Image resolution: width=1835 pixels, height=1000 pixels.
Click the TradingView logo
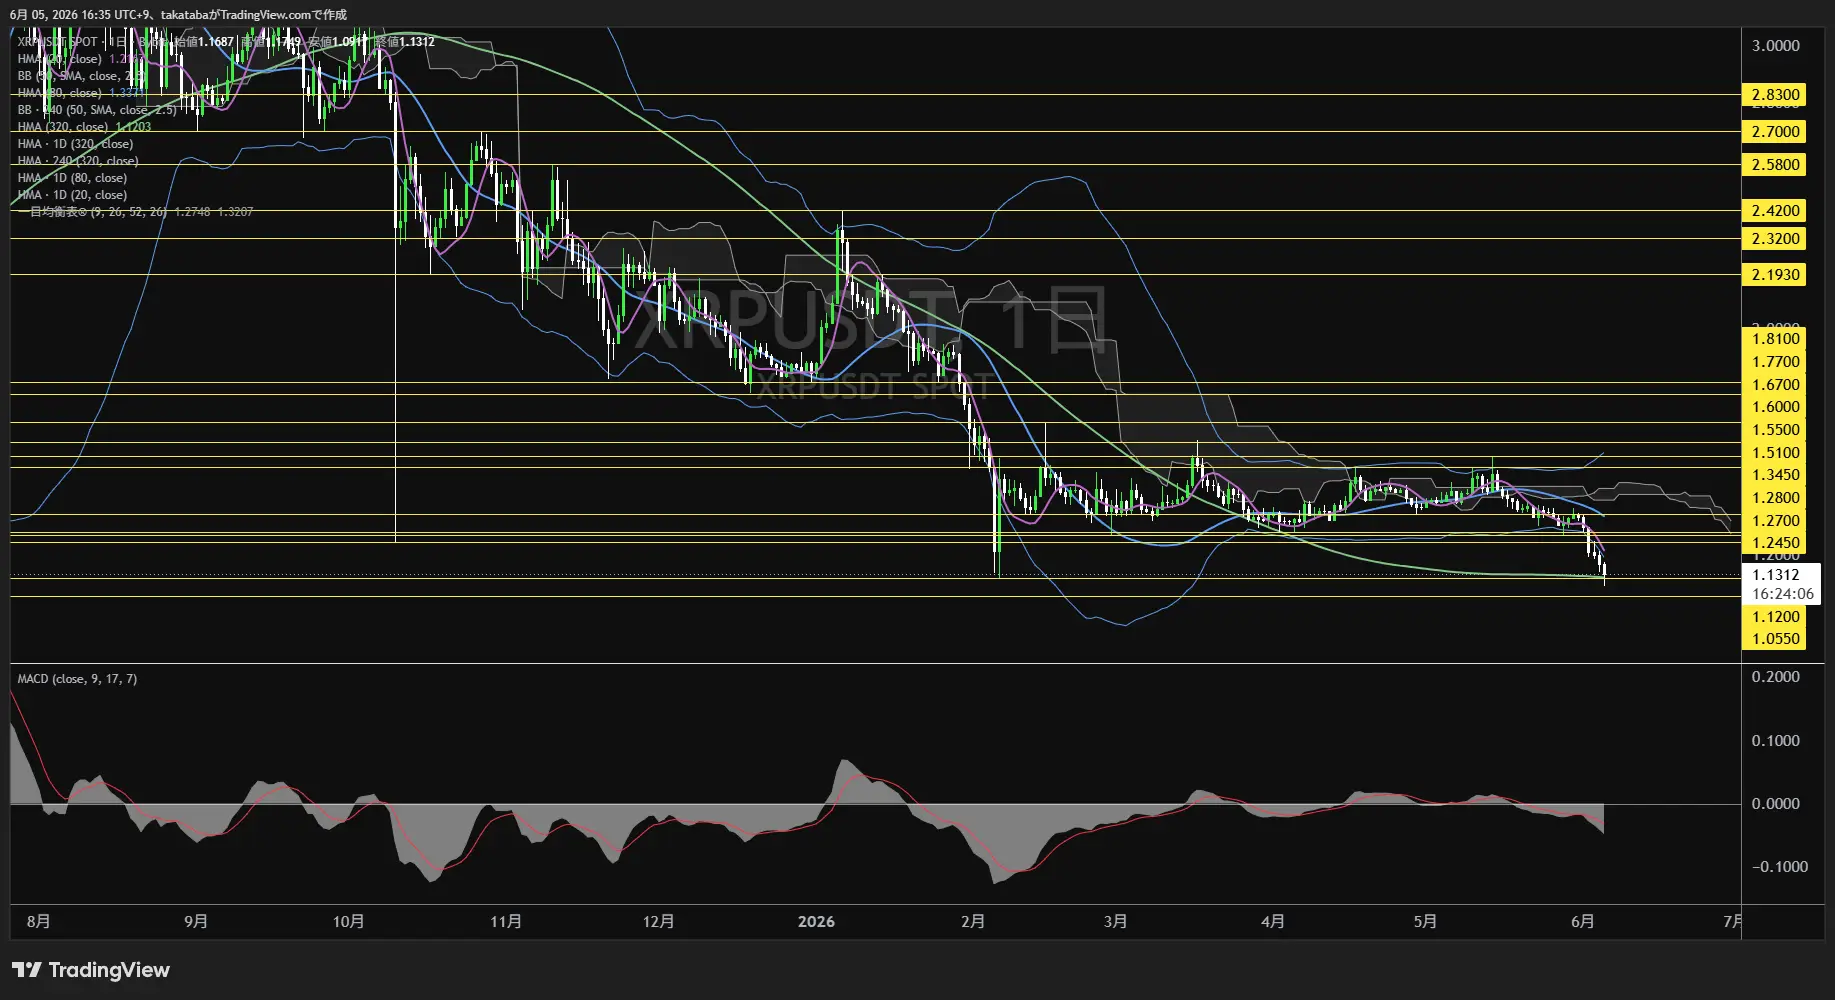(x=91, y=970)
